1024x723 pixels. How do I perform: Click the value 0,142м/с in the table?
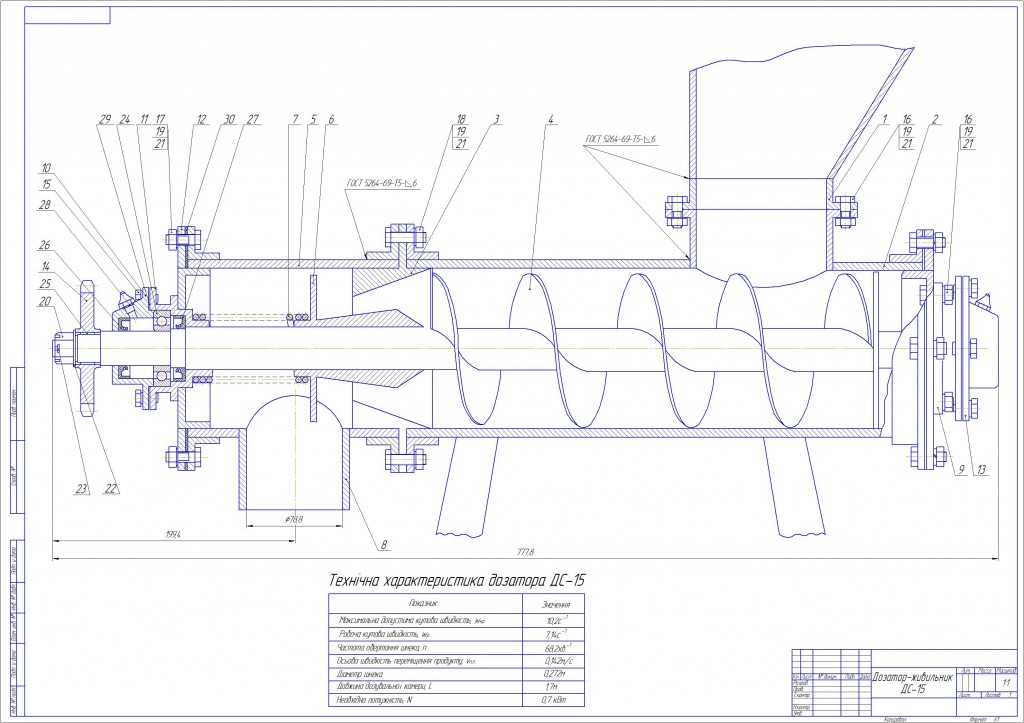tap(558, 661)
